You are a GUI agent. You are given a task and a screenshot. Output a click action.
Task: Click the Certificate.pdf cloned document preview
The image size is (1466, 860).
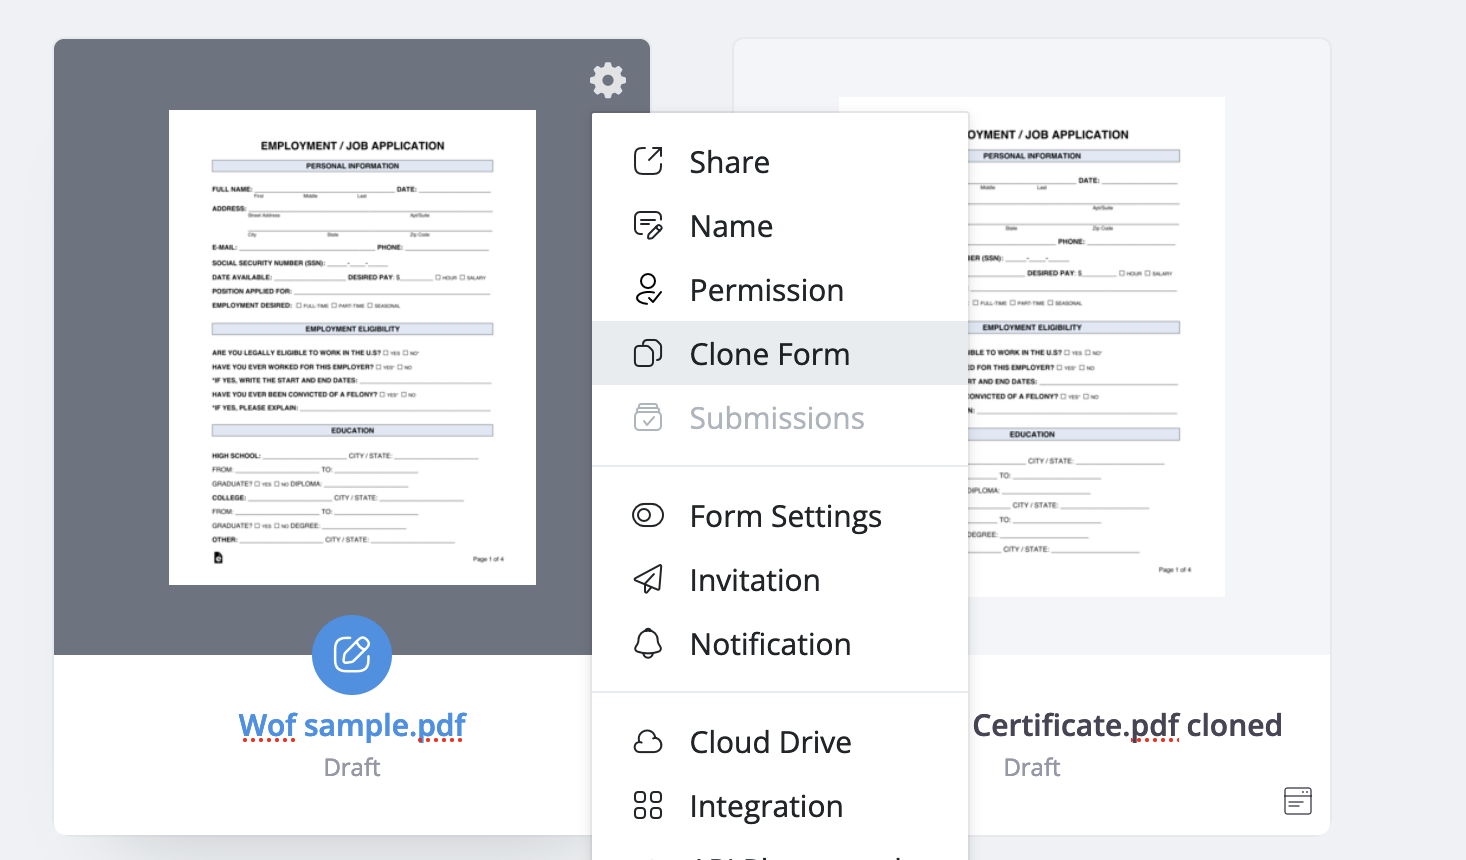(x=1096, y=347)
